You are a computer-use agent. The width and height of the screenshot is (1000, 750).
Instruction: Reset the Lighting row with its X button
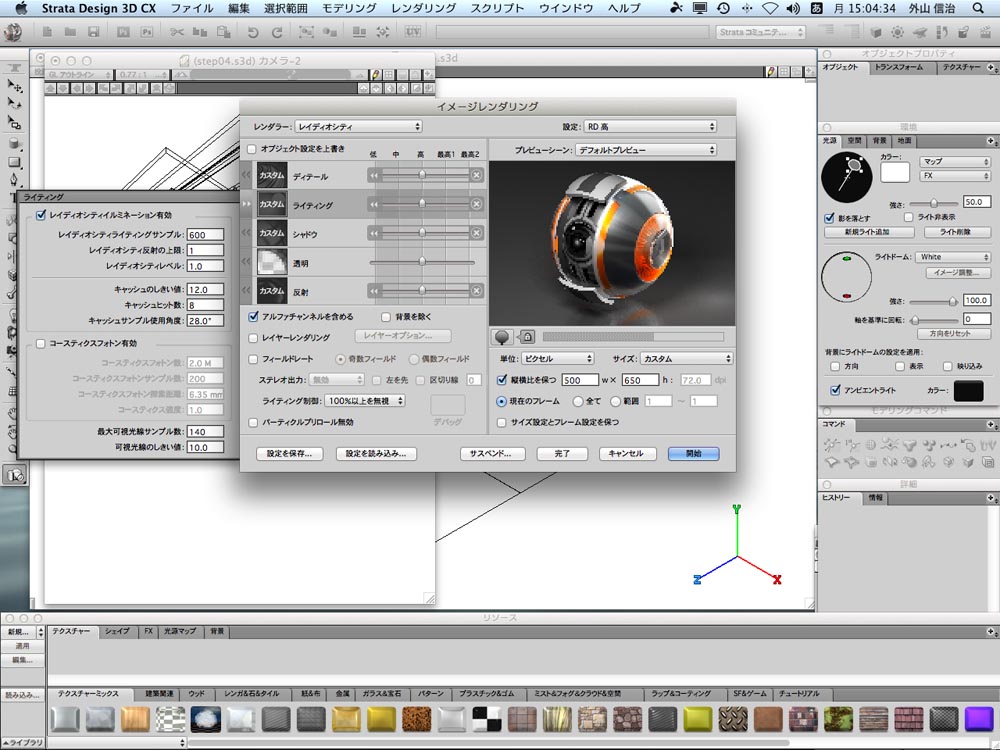coord(476,204)
